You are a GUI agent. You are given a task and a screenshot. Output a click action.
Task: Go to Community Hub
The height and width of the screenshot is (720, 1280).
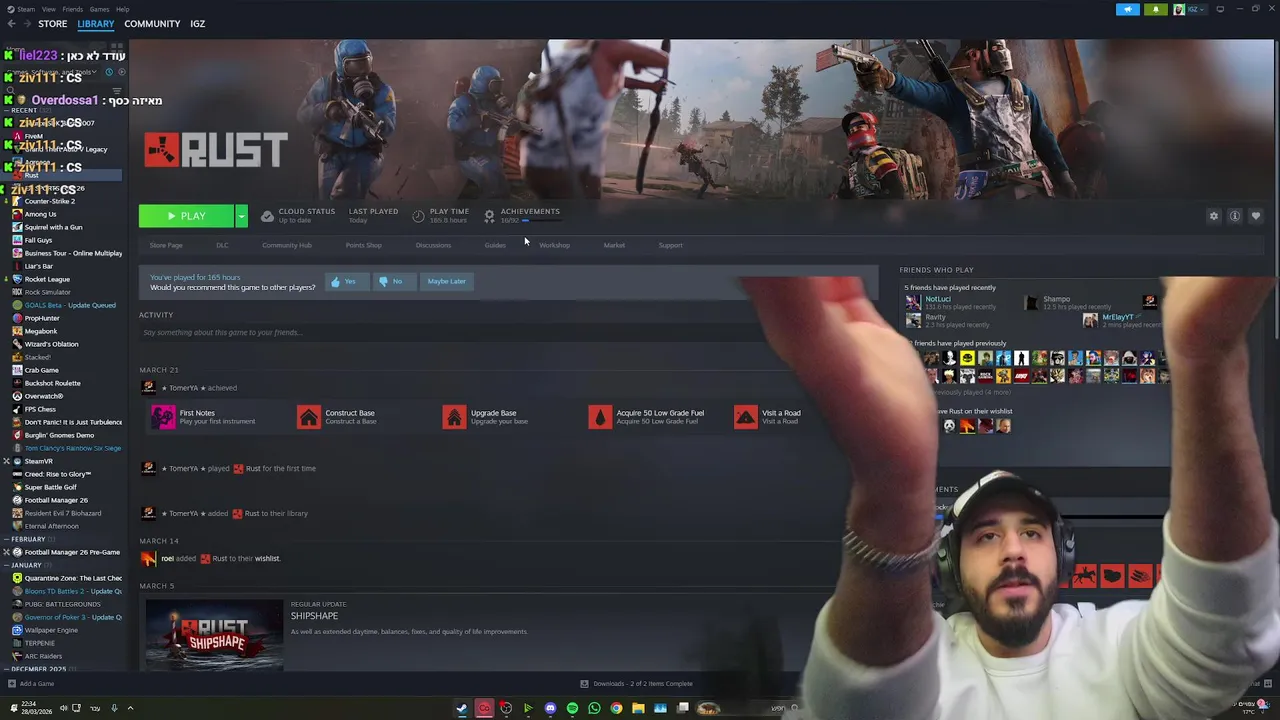[287, 245]
